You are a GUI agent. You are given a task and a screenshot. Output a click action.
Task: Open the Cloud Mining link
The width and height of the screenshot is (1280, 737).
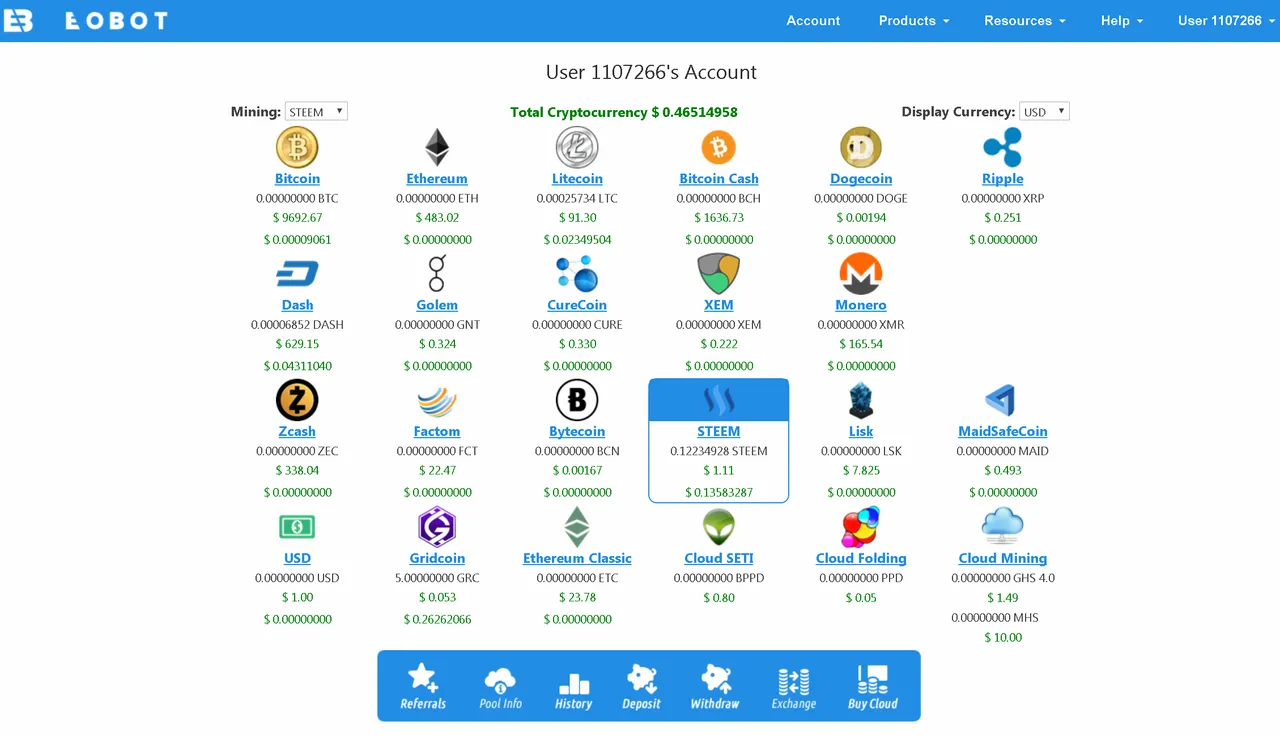[x=1002, y=558]
